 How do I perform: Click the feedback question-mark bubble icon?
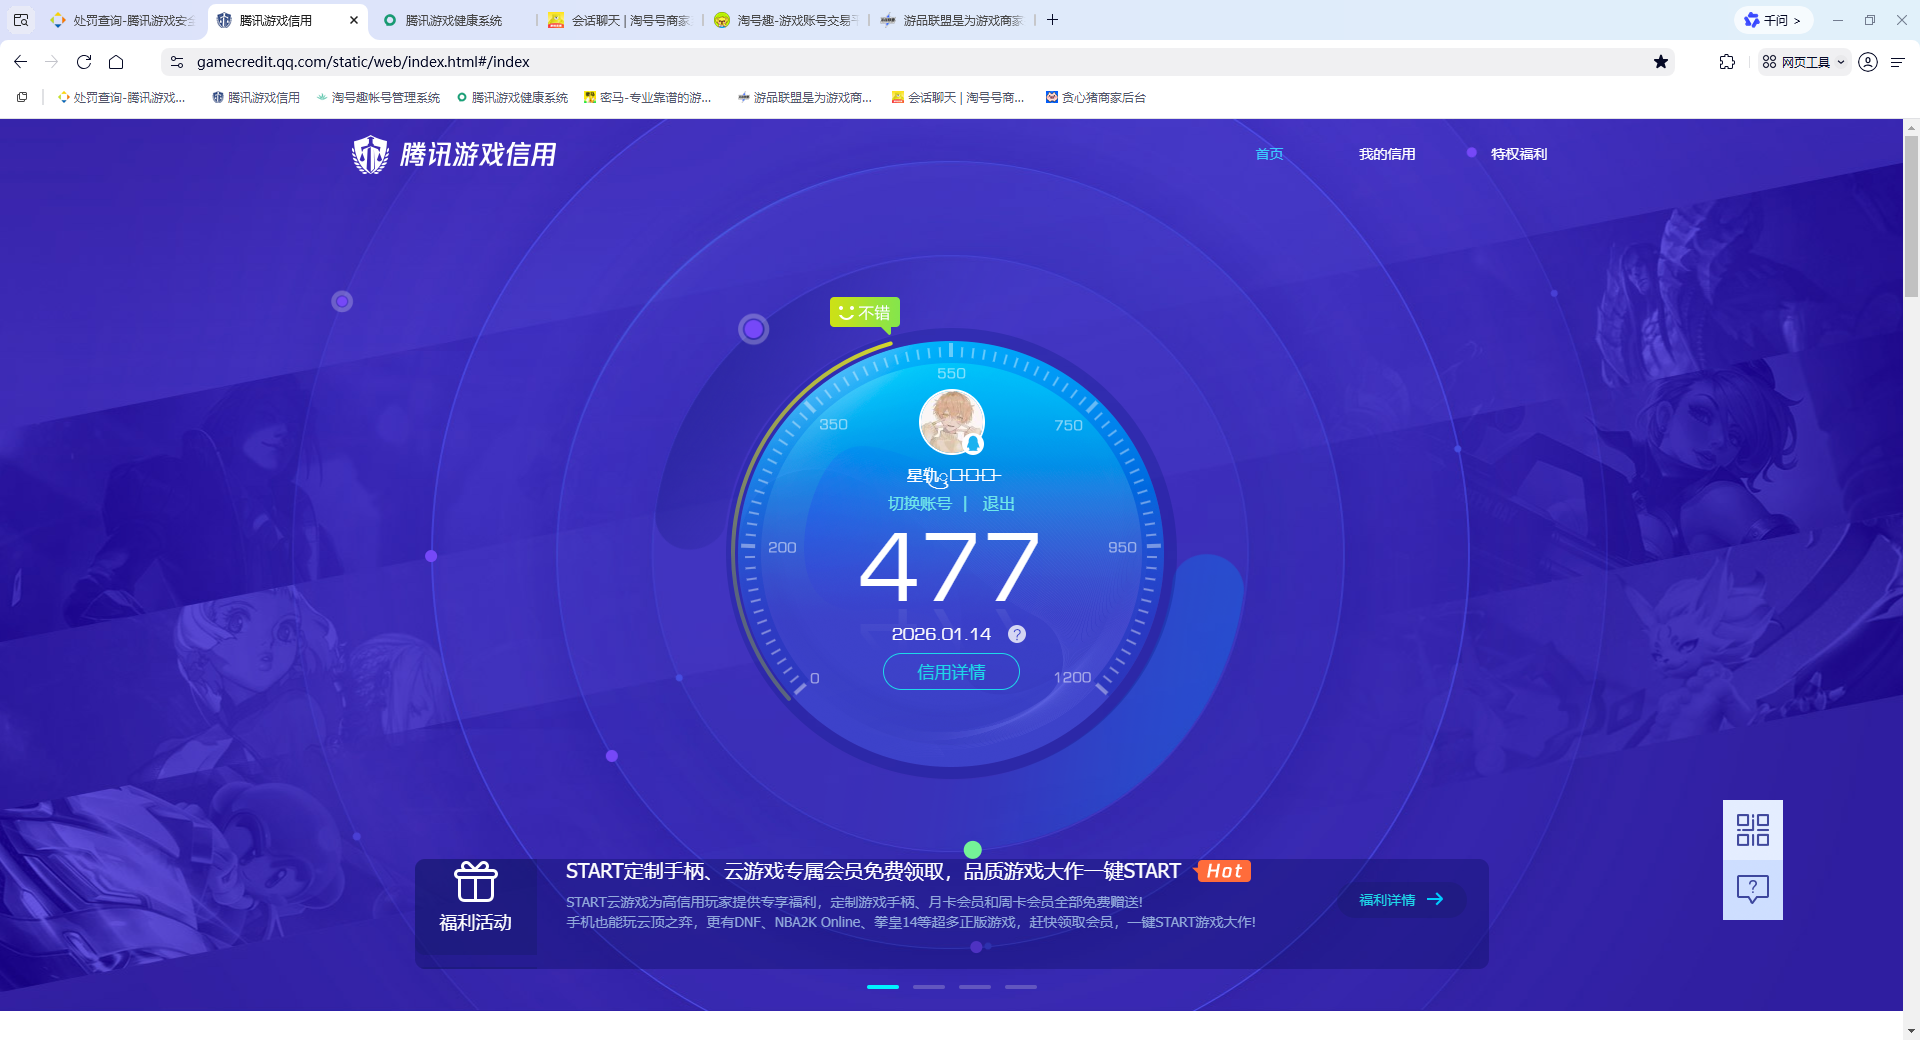click(x=1751, y=888)
